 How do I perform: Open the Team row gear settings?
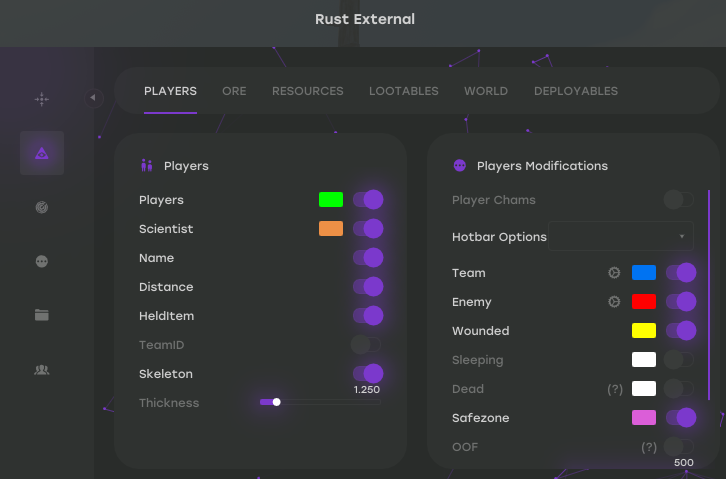pos(614,273)
